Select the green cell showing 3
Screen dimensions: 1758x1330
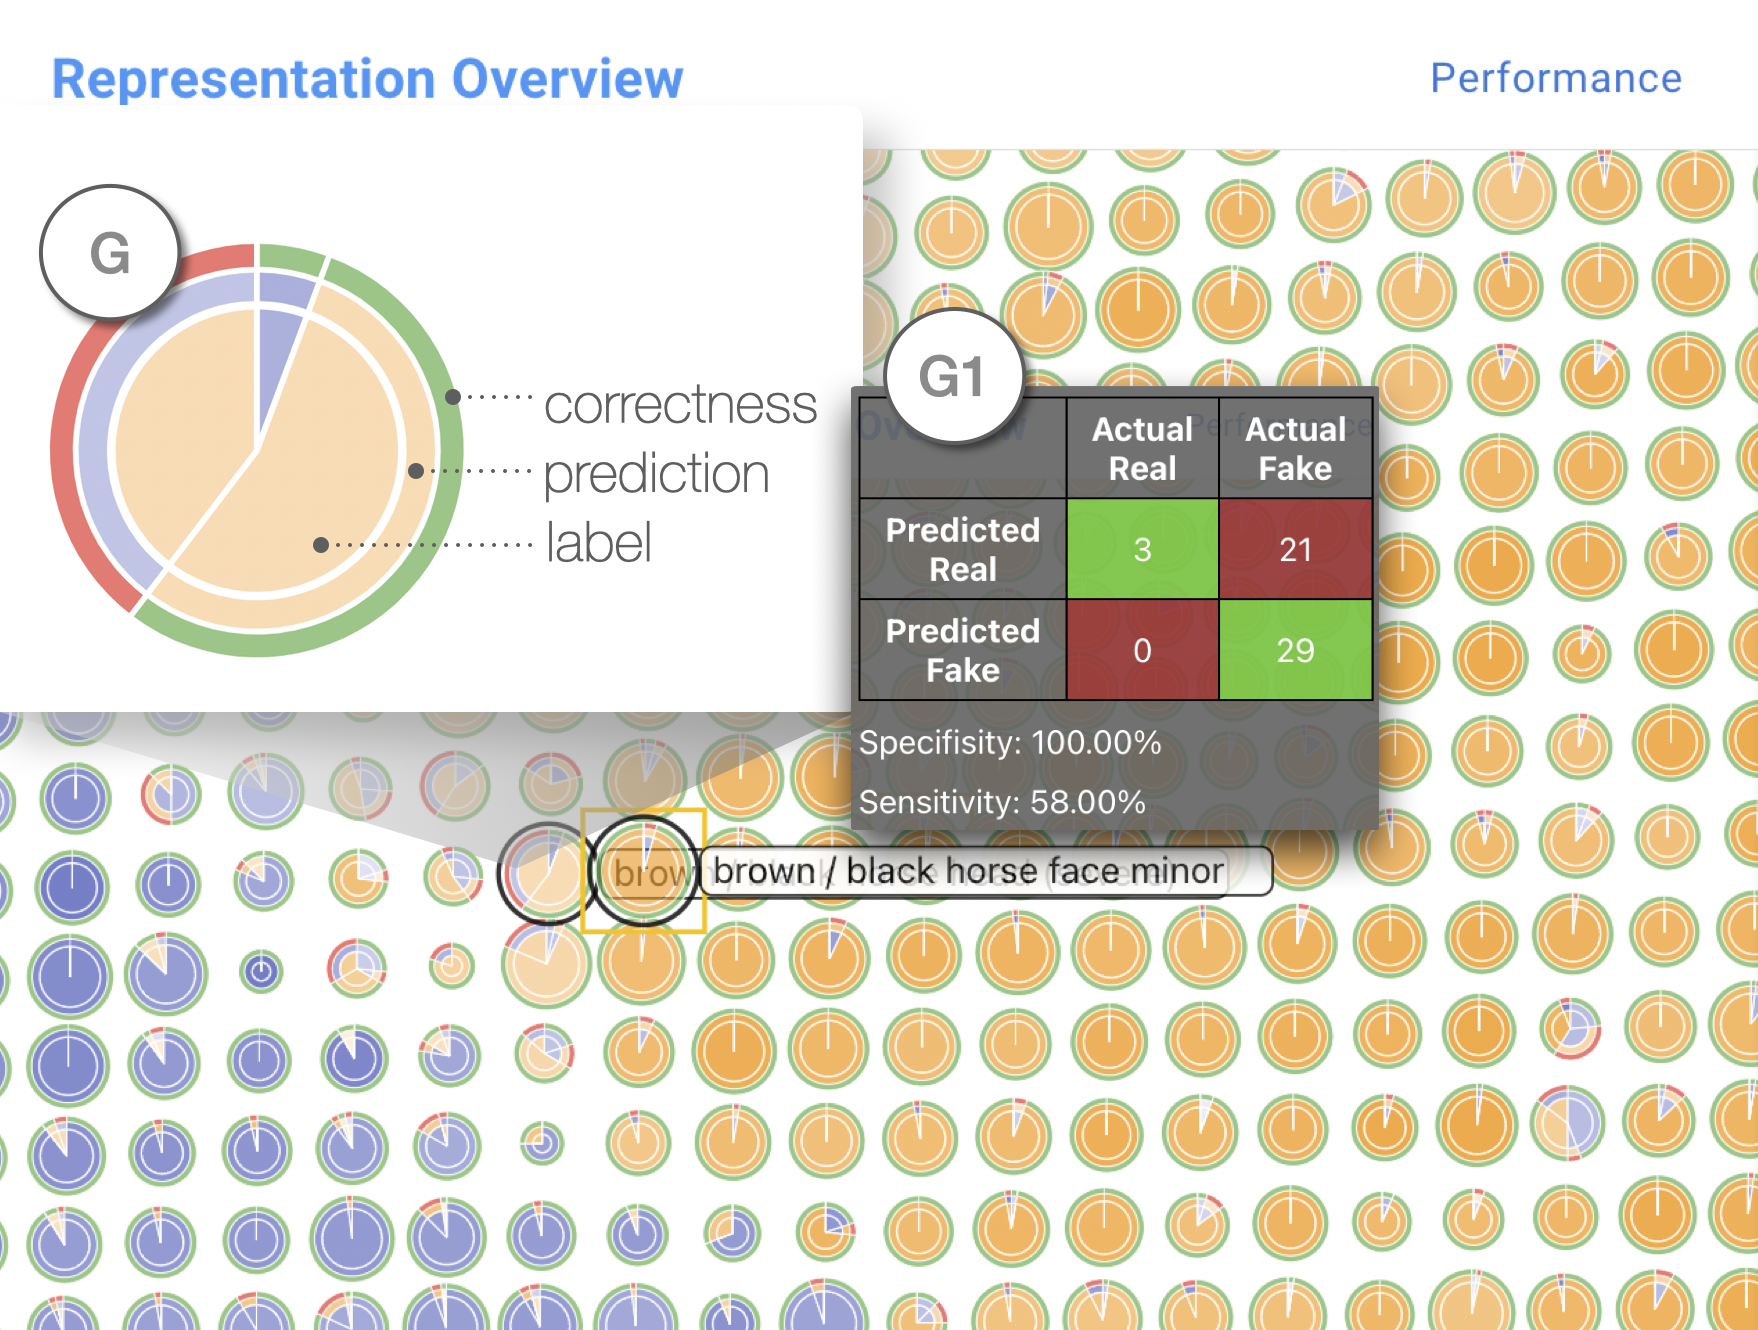coord(1142,549)
